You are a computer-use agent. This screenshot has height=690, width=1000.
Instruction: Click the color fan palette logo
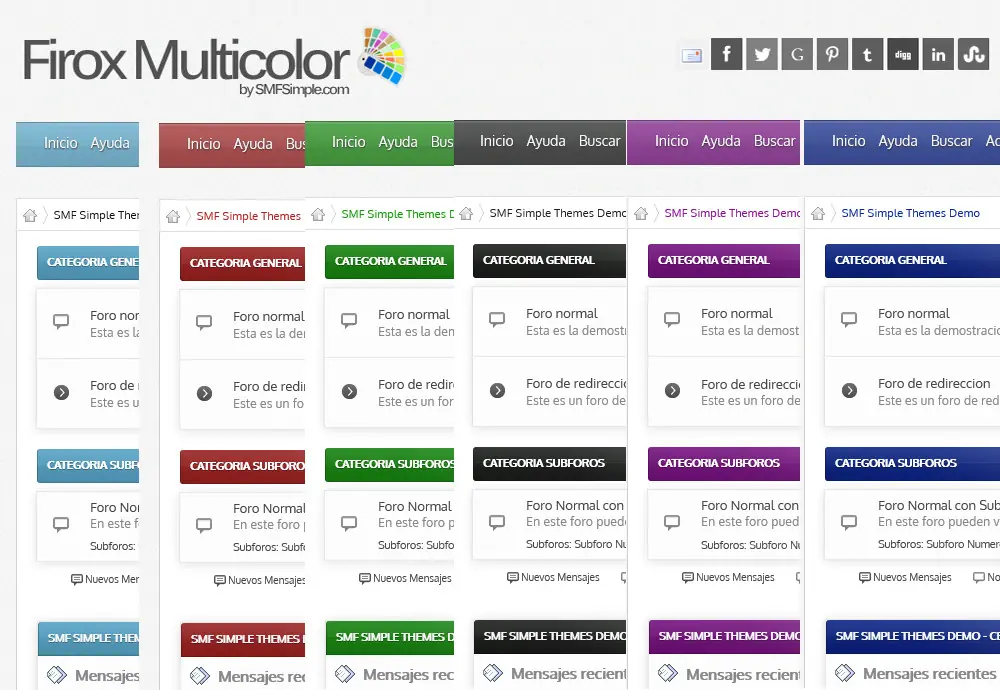tap(381, 55)
